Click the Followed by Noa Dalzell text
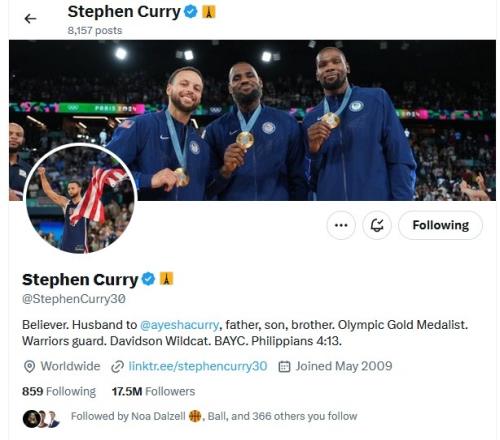Screen dimensions: 500x440 (128, 416)
